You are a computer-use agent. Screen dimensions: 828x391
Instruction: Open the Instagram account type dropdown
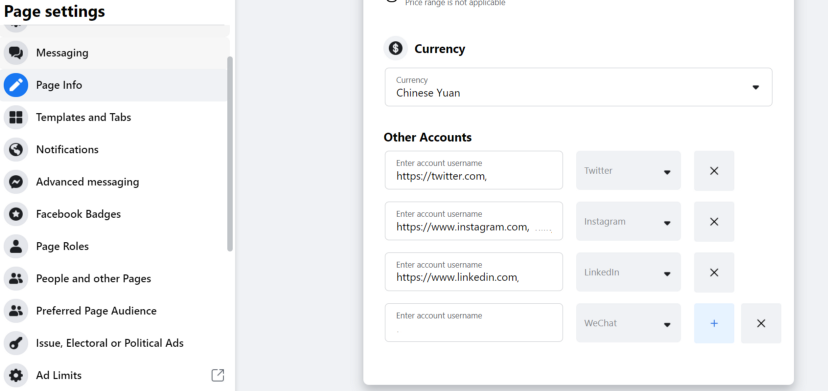click(628, 221)
